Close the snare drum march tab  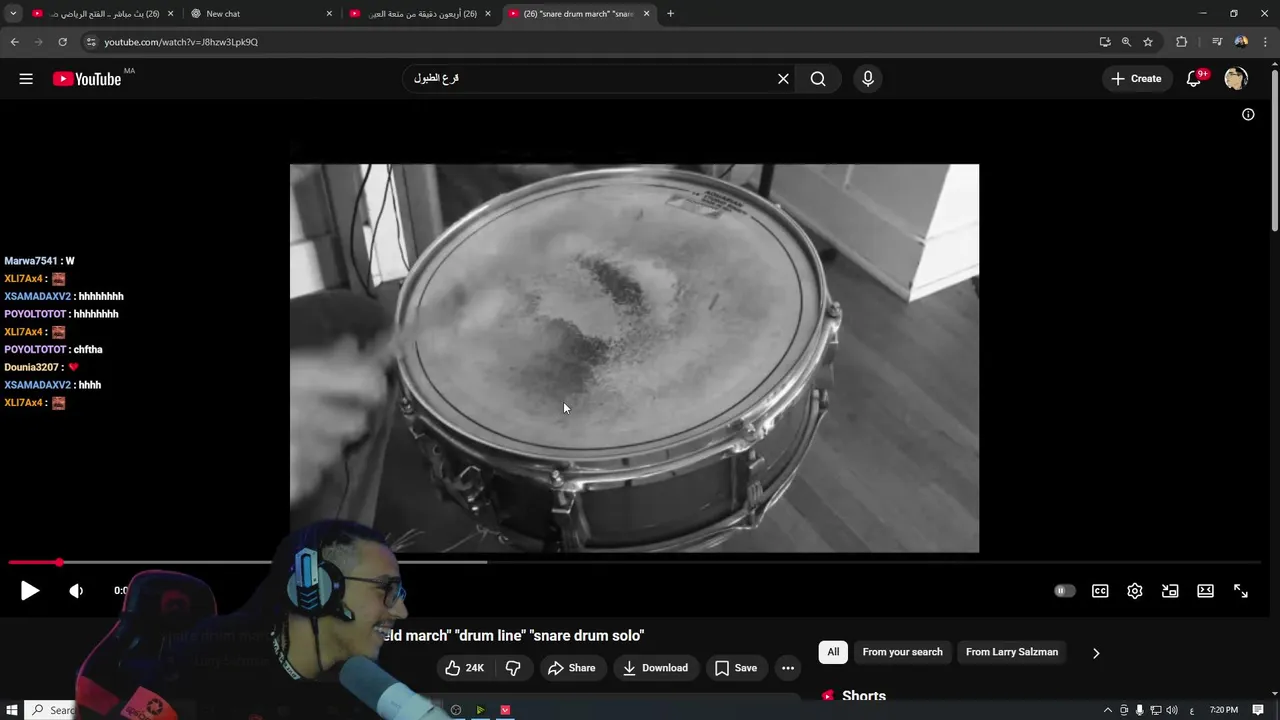[x=646, y=14]
